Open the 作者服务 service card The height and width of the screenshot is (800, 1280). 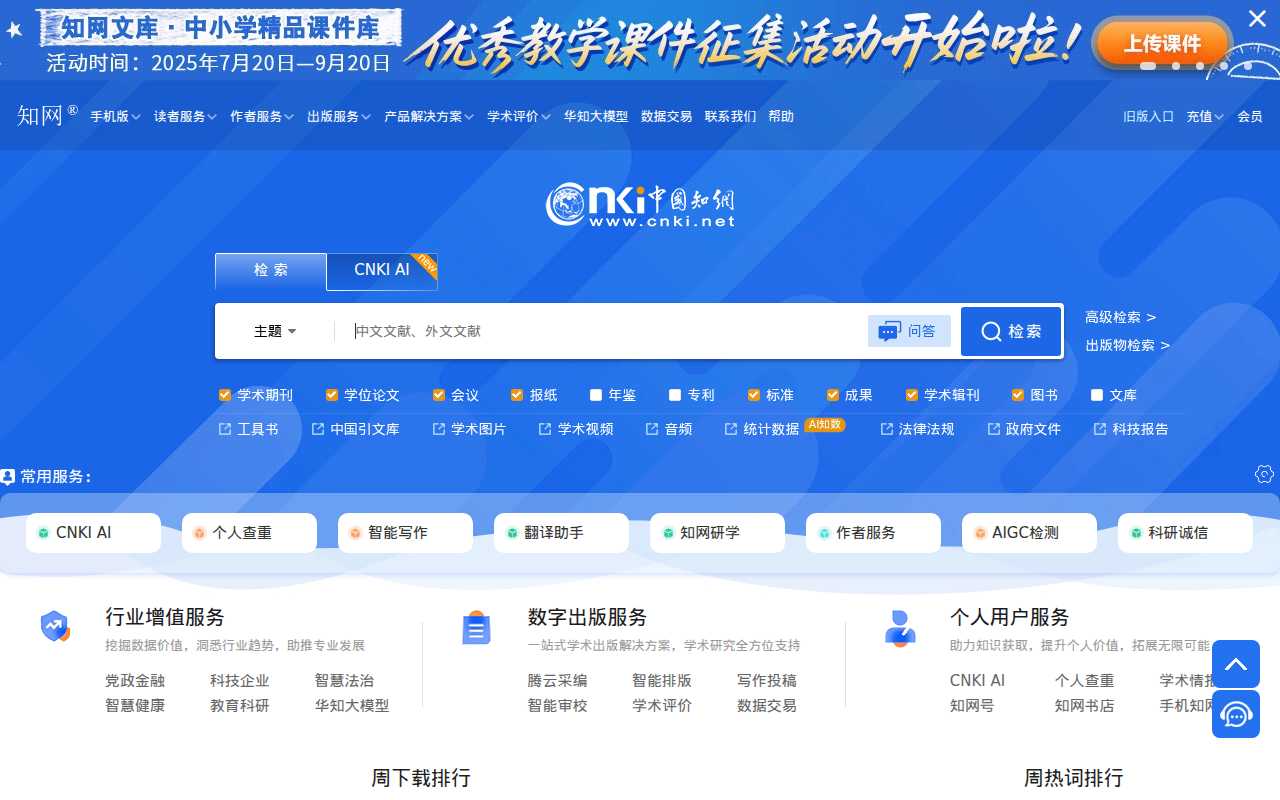point(873,533)
